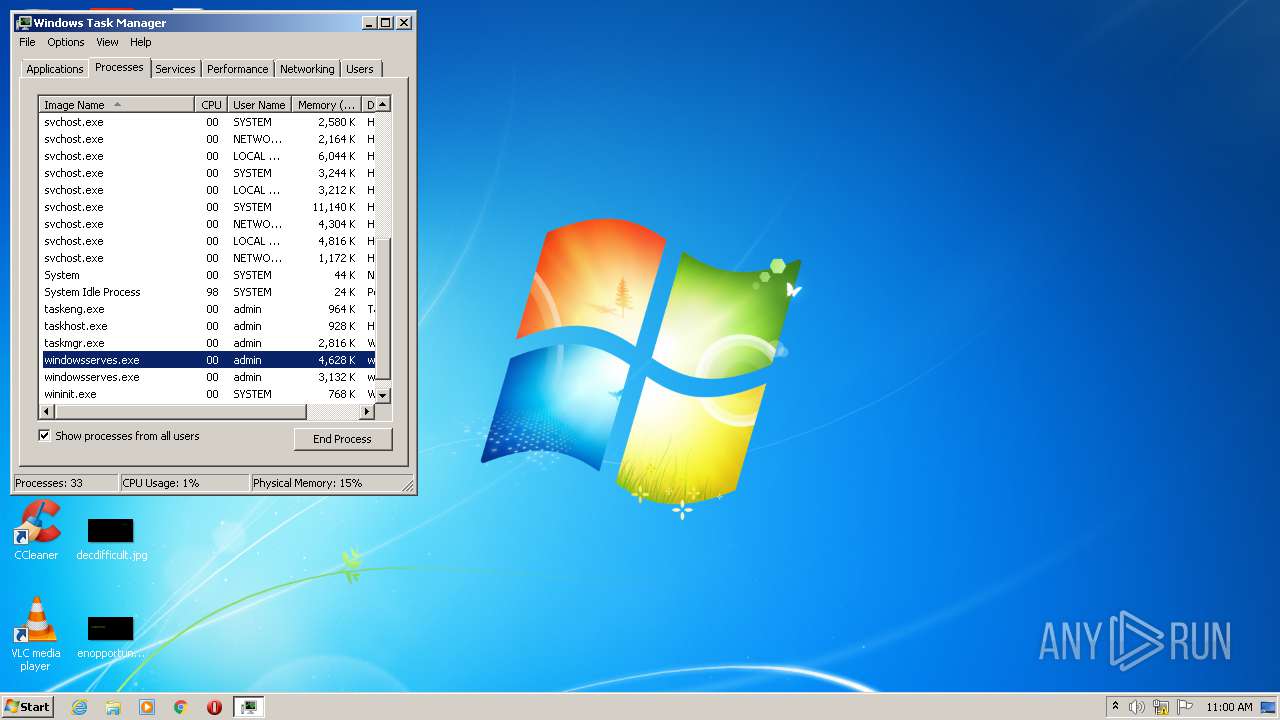Click the horizontal scrollbar thumb

pyautogui.click(x=180, y=411)
